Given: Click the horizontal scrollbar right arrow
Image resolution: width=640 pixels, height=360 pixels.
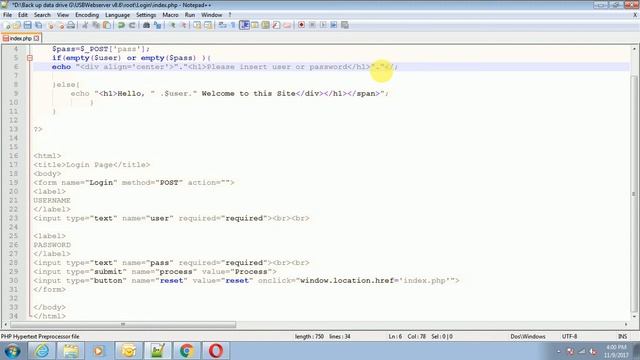Looking at the screenshot, I should (x=626, y=324).
